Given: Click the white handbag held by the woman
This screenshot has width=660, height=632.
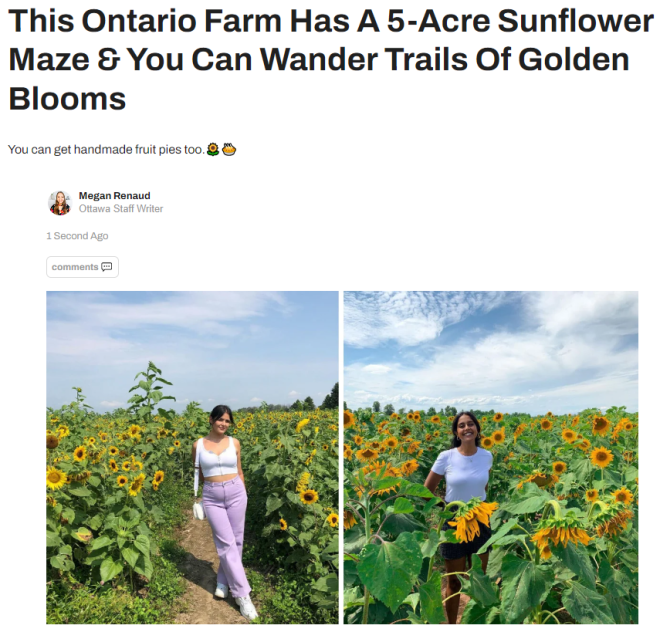Looking at the screenshot, I should pos(199,510).
